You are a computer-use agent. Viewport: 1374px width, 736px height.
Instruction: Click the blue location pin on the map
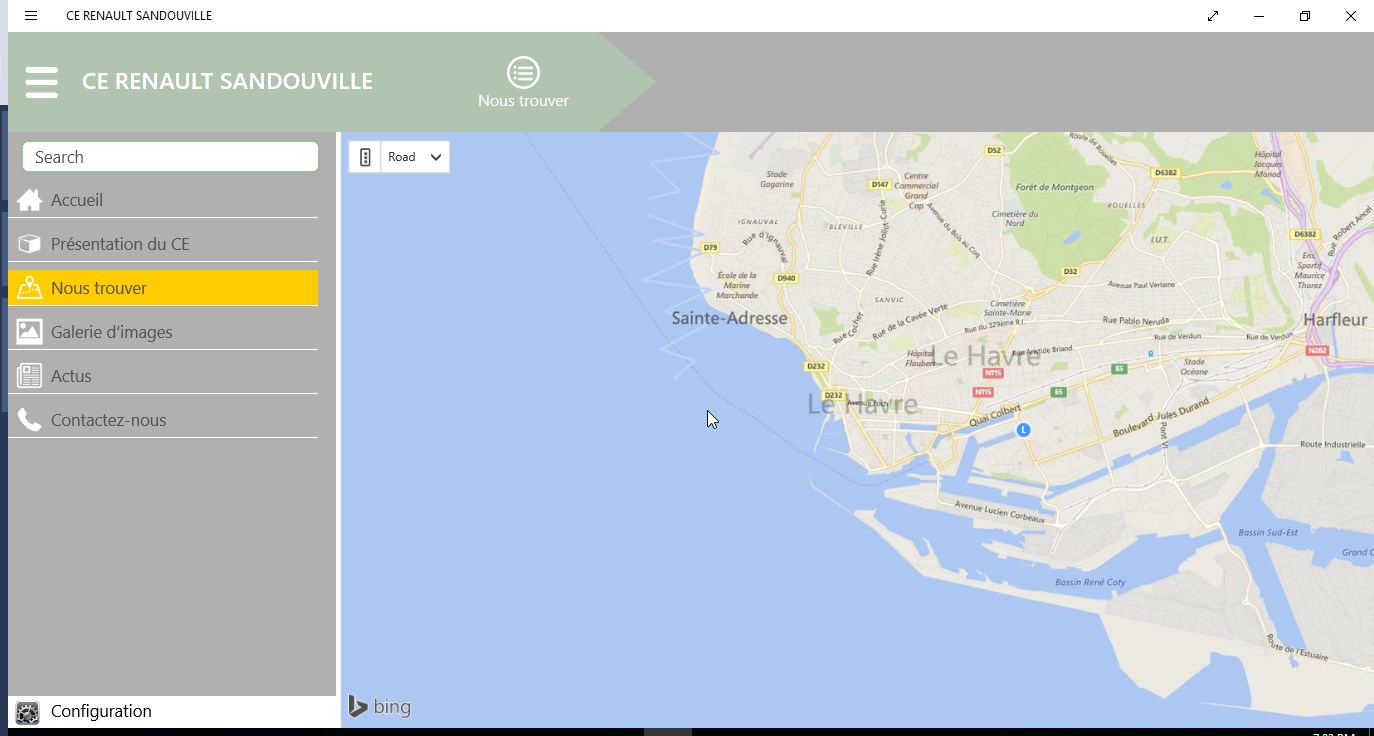point(1023,430)
